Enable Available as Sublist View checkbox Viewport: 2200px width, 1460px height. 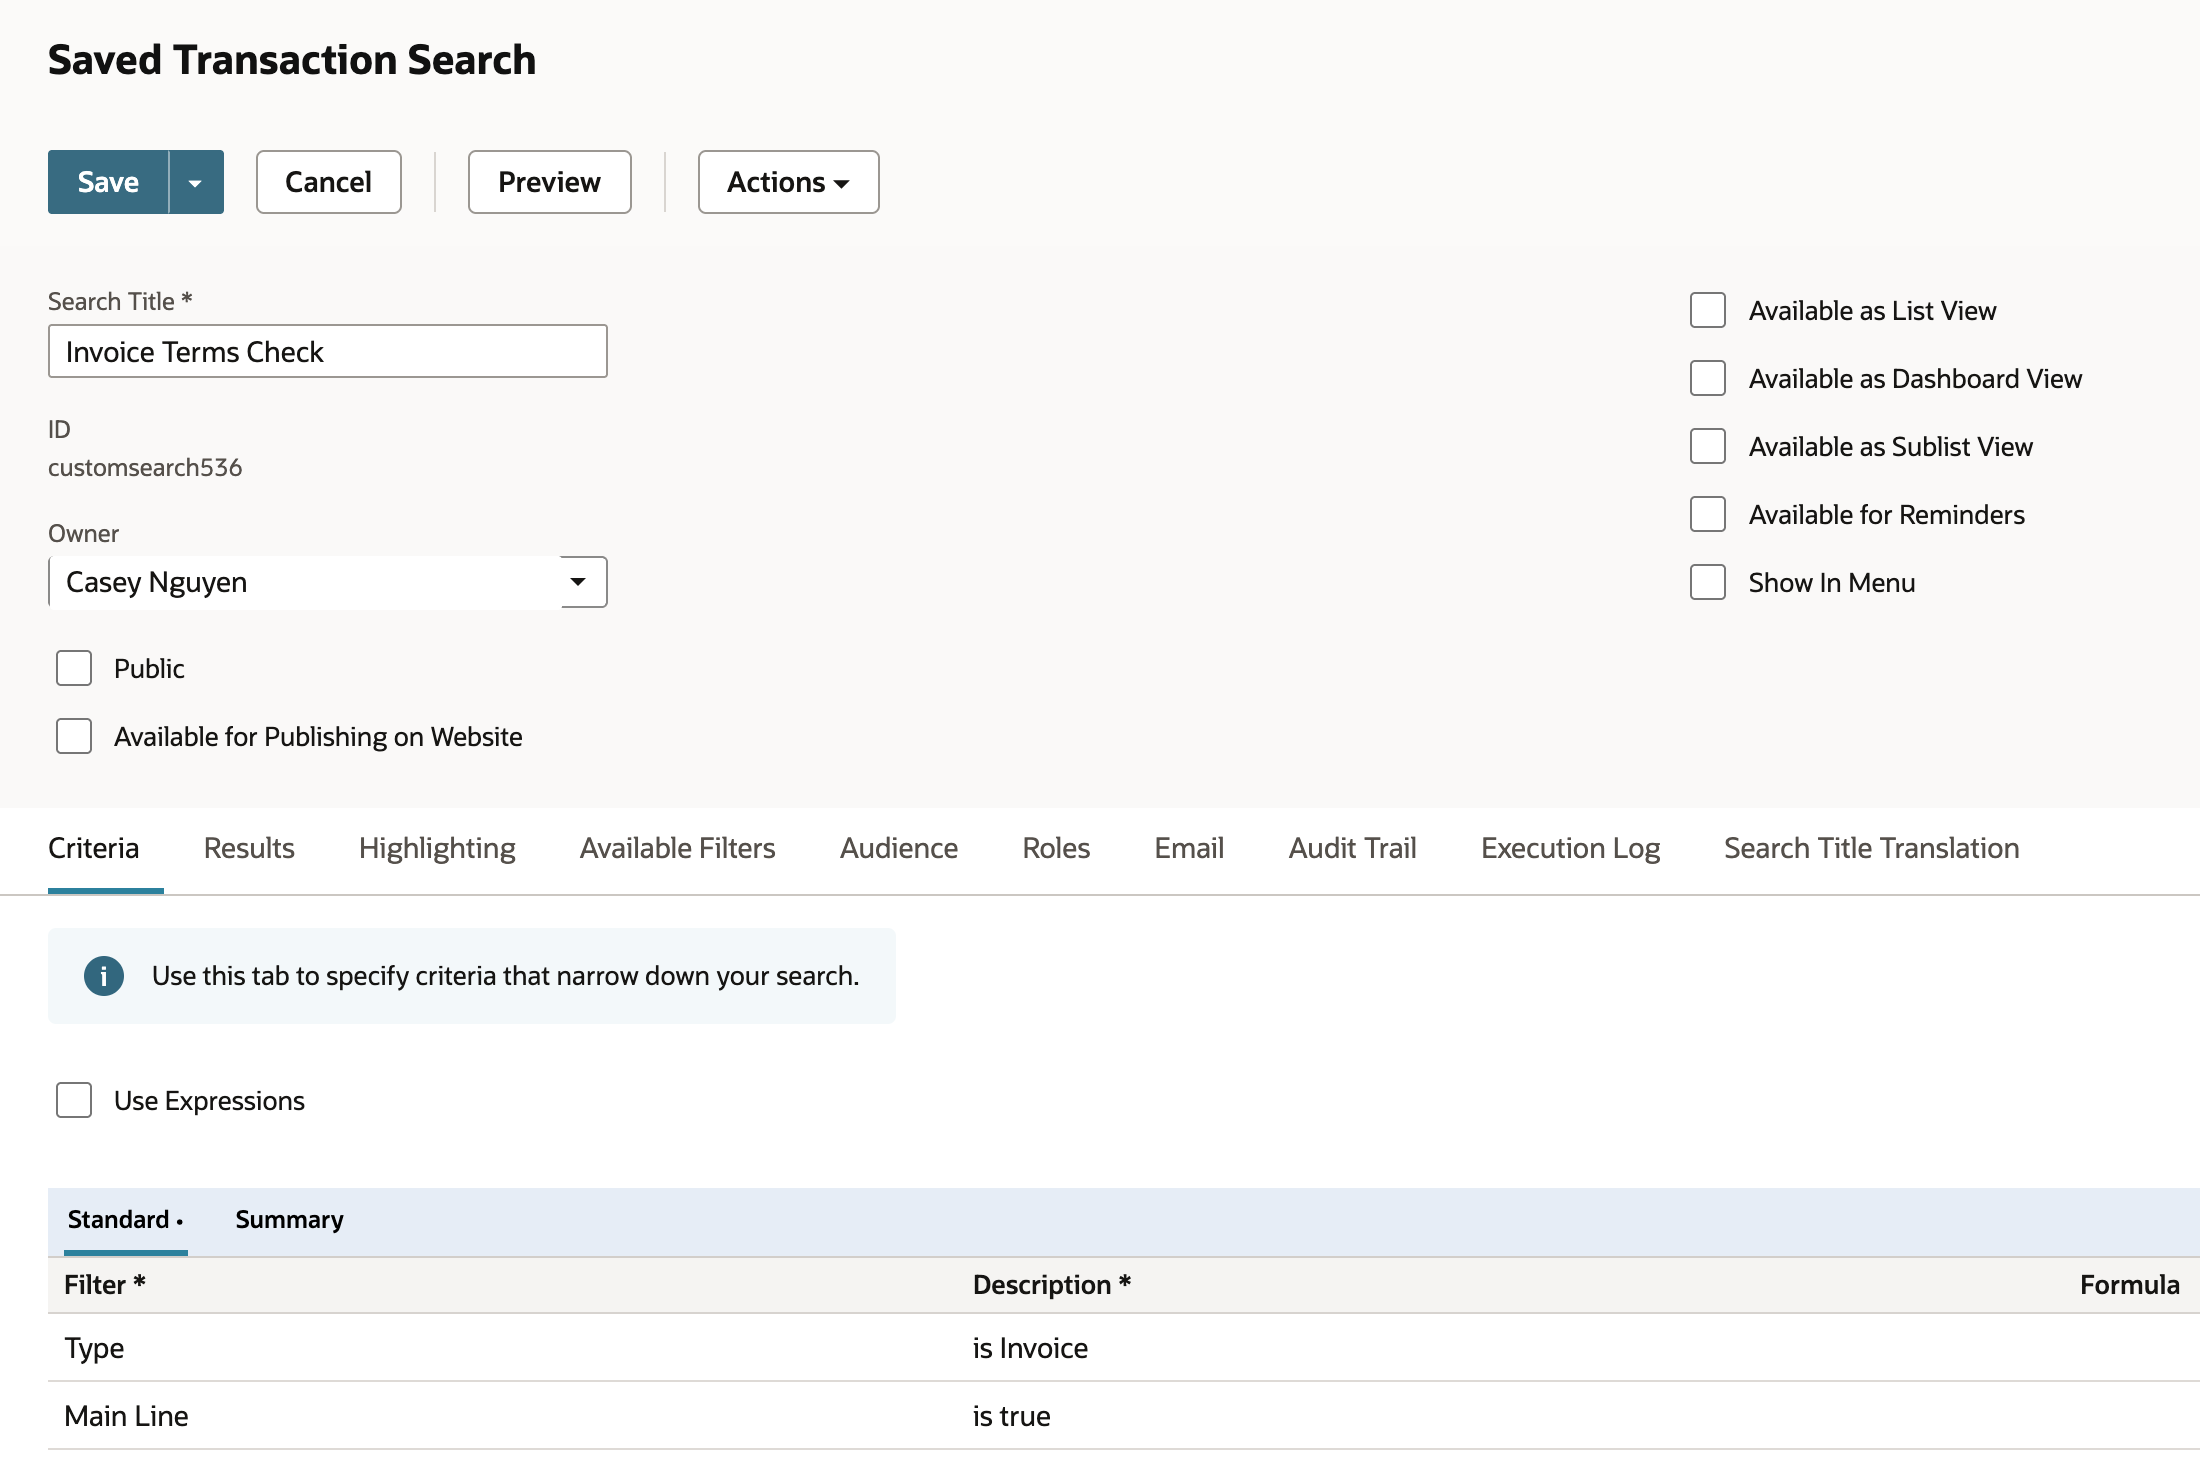pyautogui.click(x=1708, y=446)
